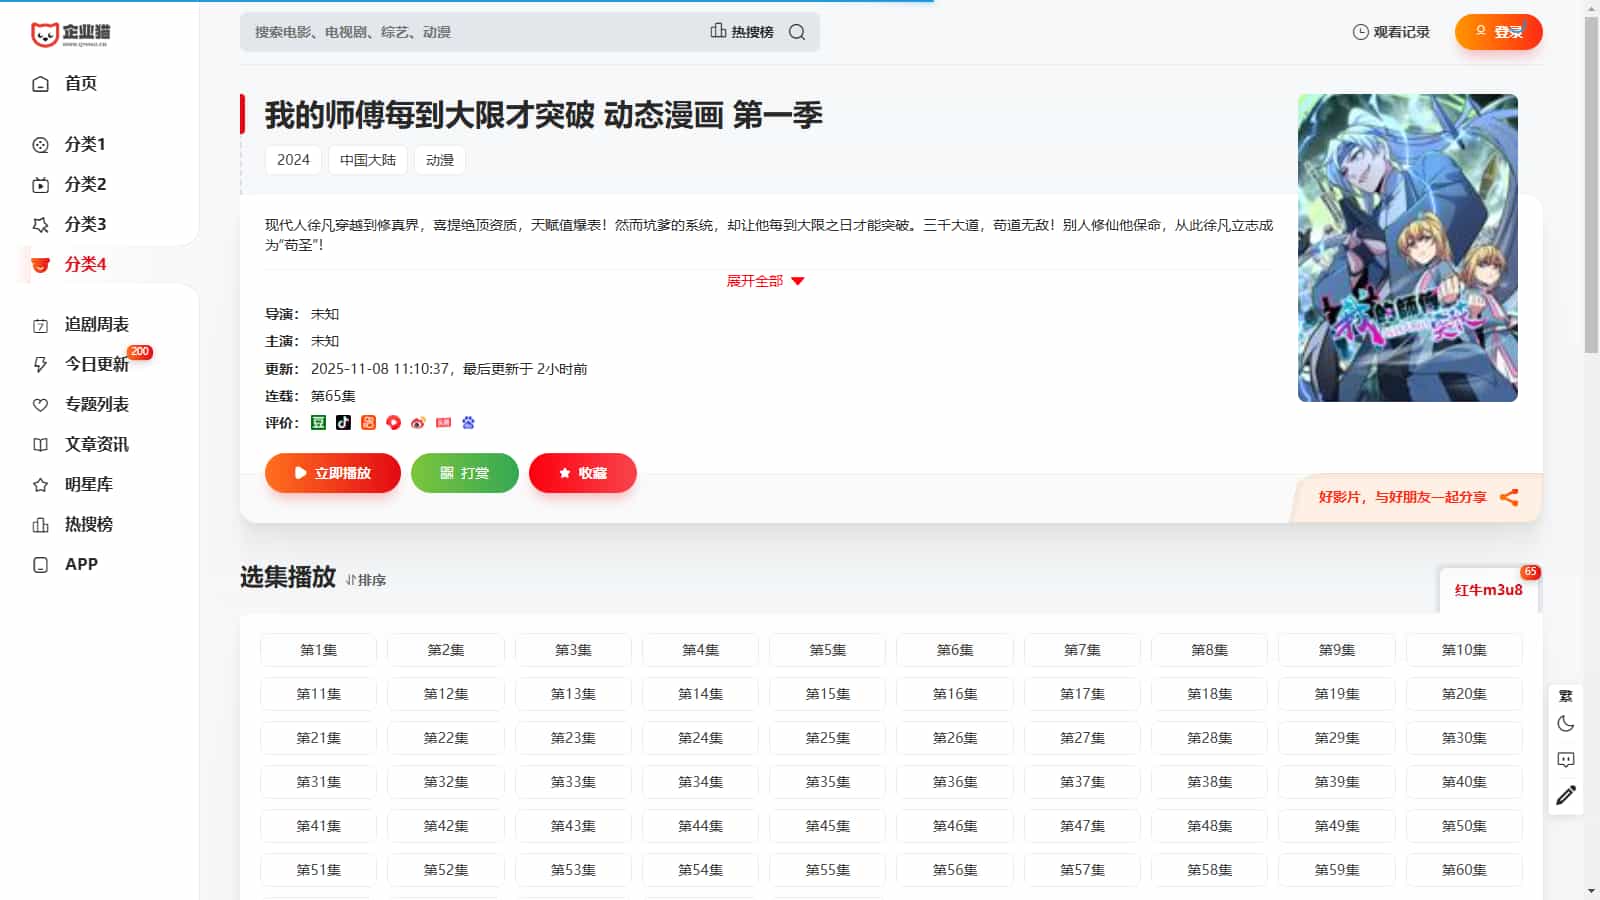The height and width of the screenshot is (900, 1600).
Task: Open 观看记录 watch history dropdown
Action: pos(1391,32)
